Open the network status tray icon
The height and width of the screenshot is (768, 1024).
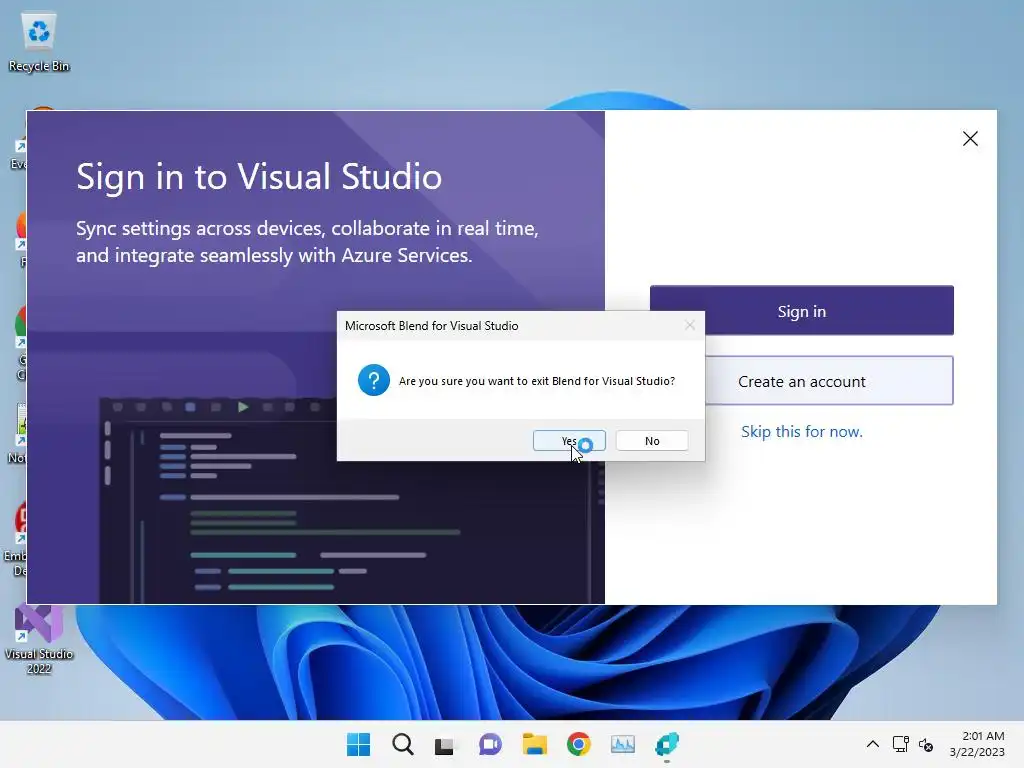click(901, 744)
